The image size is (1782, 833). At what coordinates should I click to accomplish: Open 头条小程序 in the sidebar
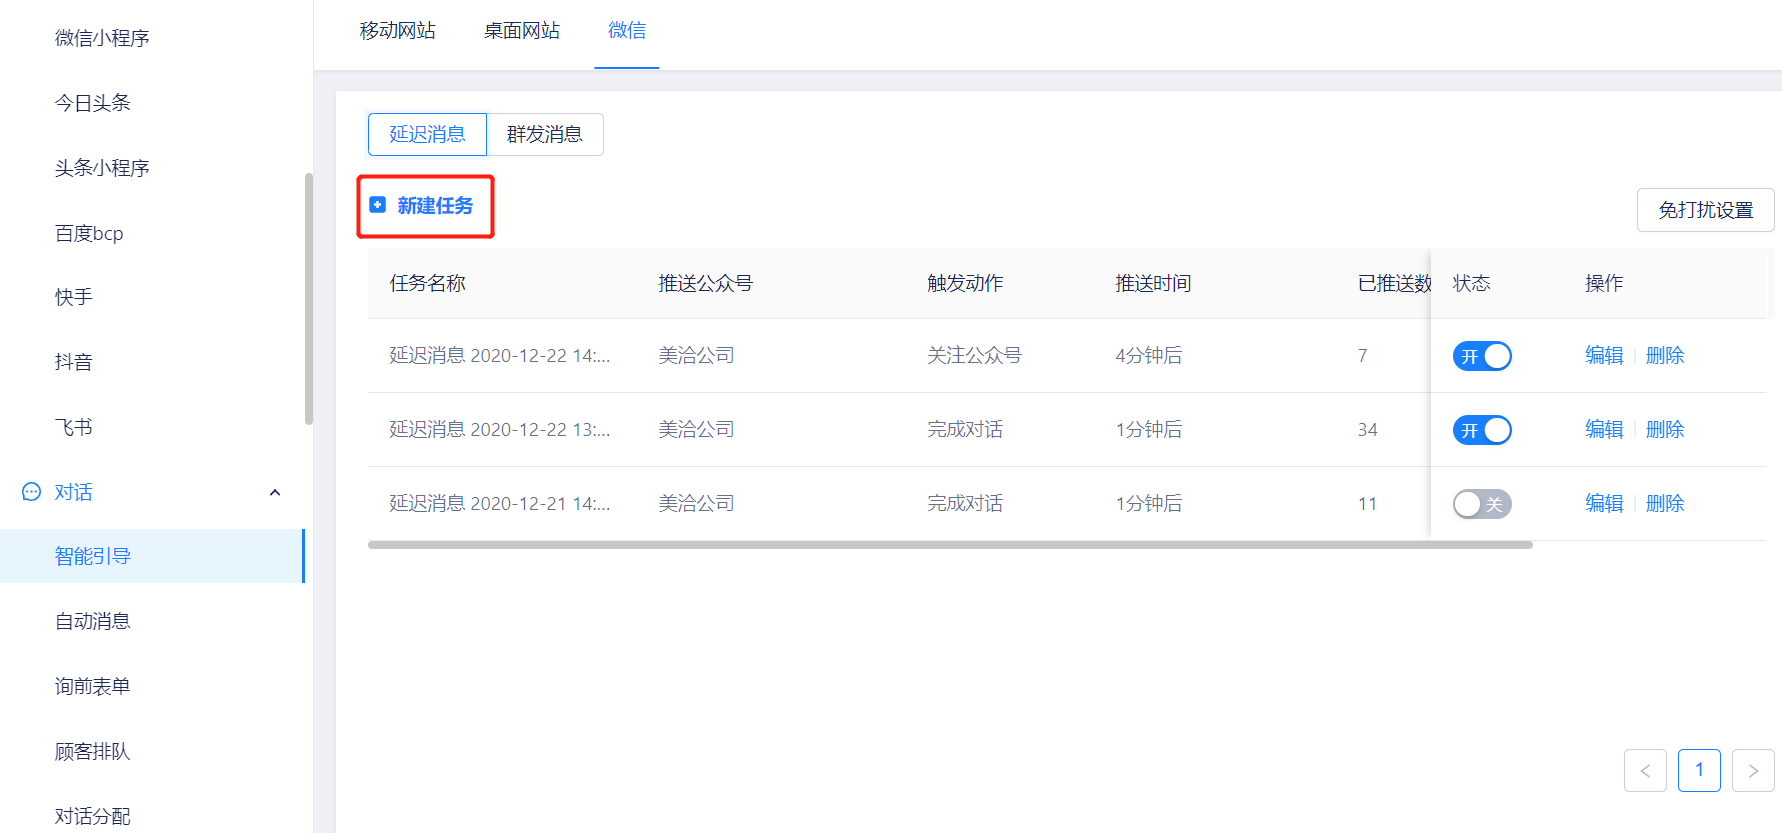102,168
